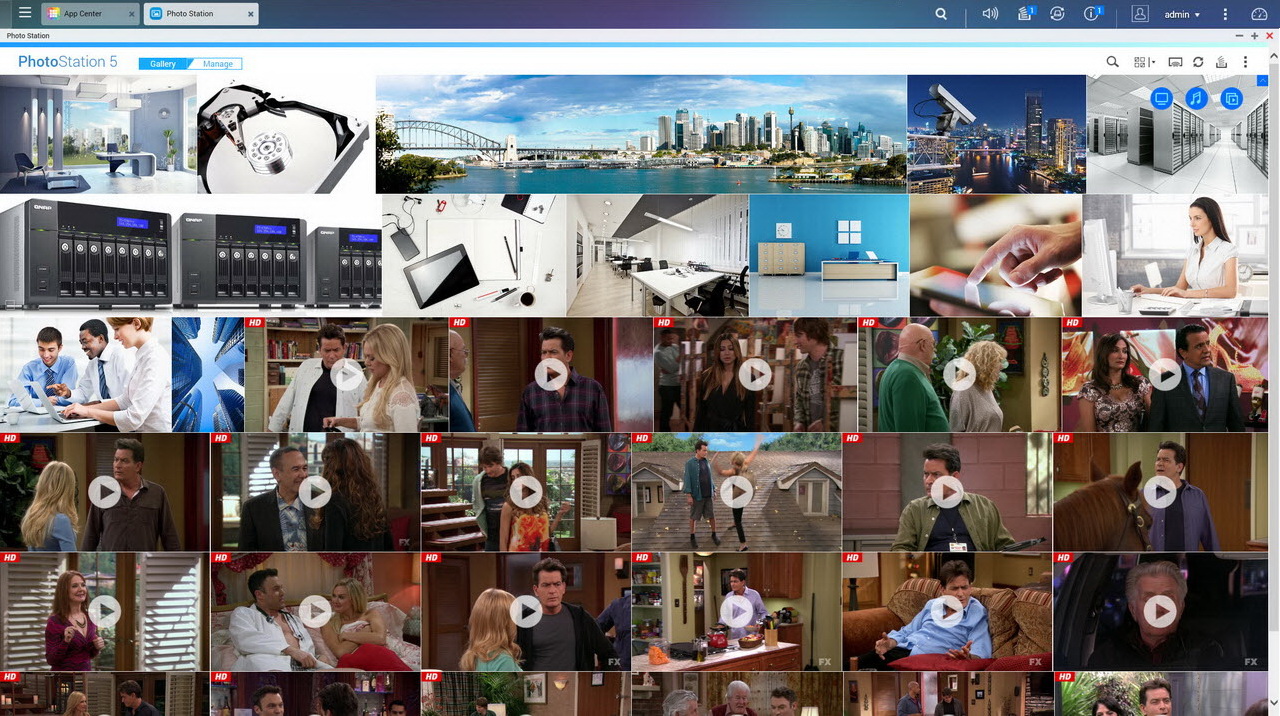Select the display photos filter circle
This screenshot has height=716, width=1280.
[1161, 98]
